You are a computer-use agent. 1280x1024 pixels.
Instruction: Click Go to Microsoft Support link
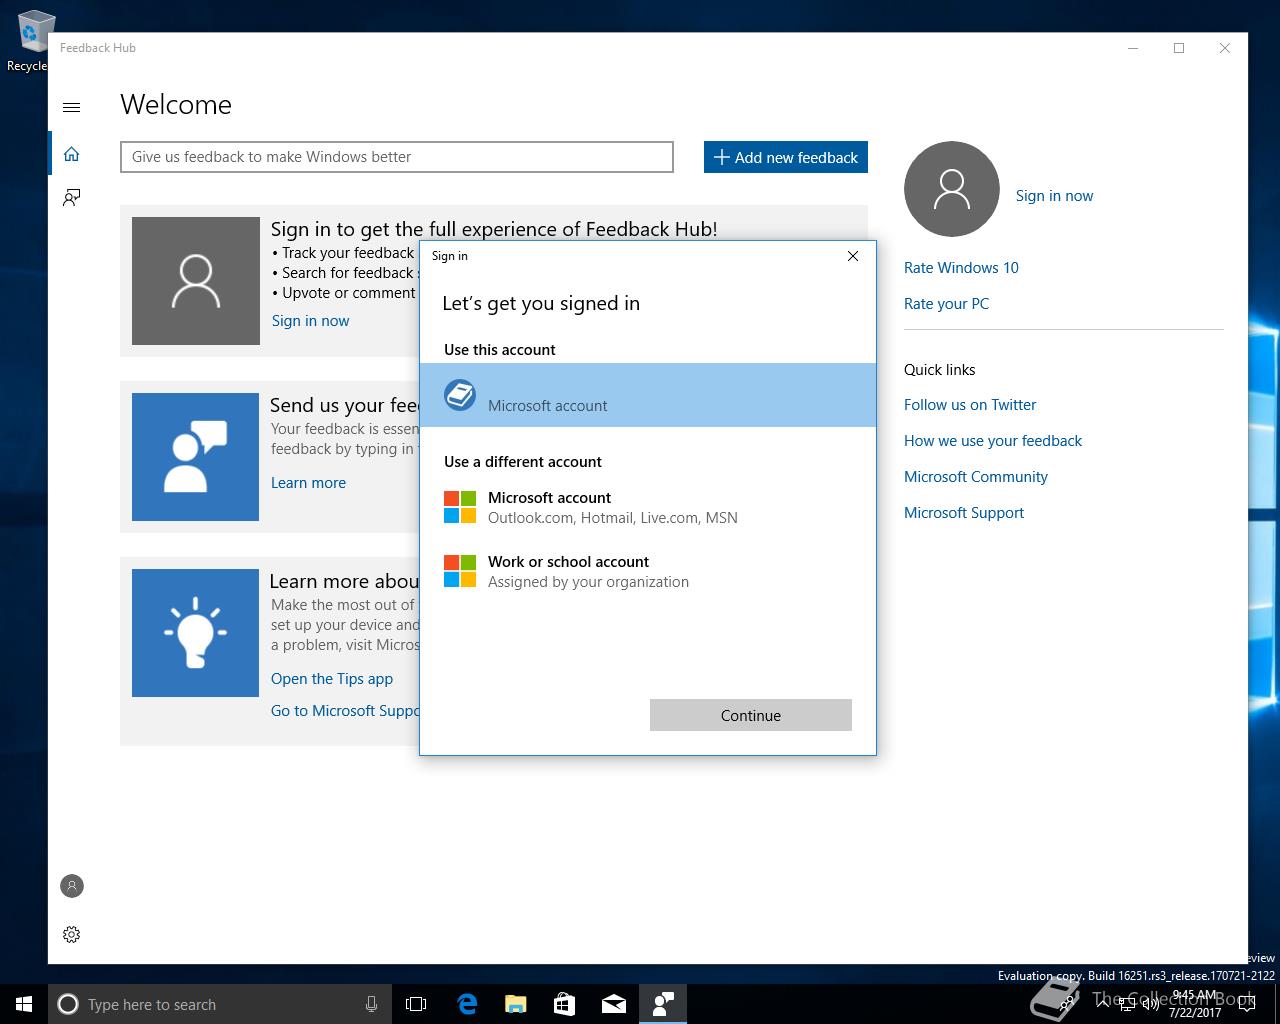click(345, 711)
